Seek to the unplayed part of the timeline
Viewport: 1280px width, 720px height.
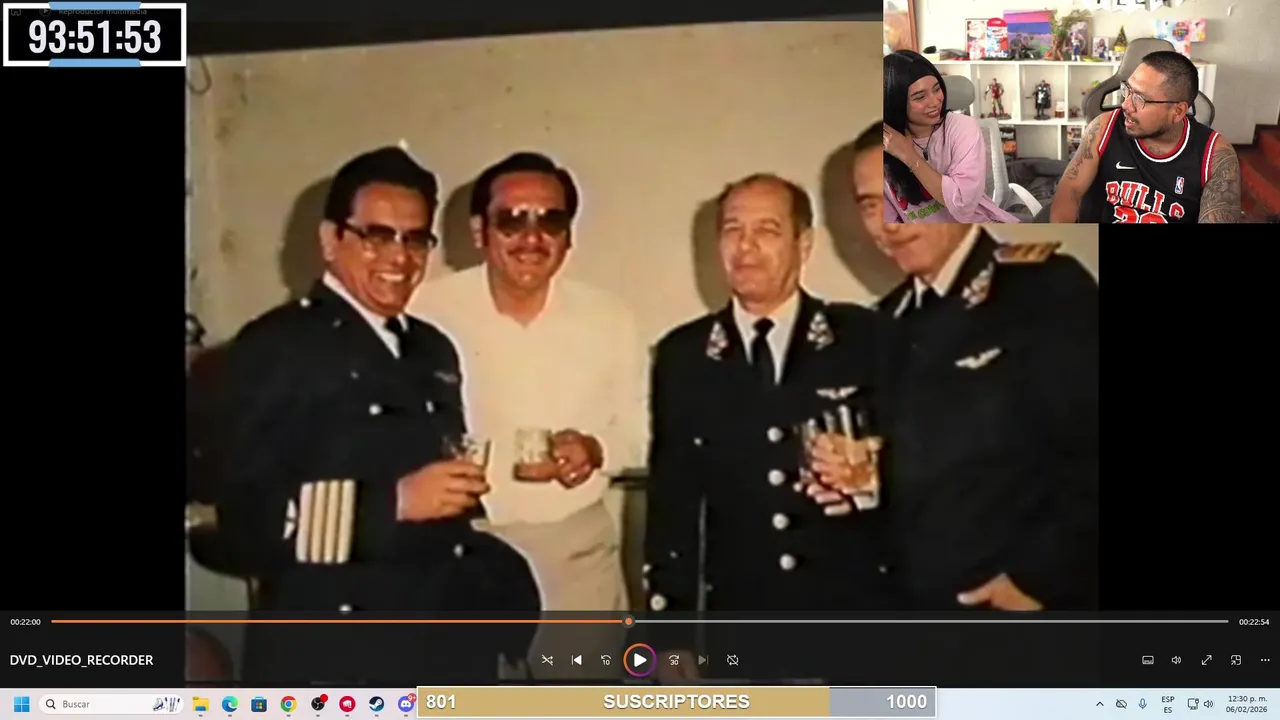930,622
